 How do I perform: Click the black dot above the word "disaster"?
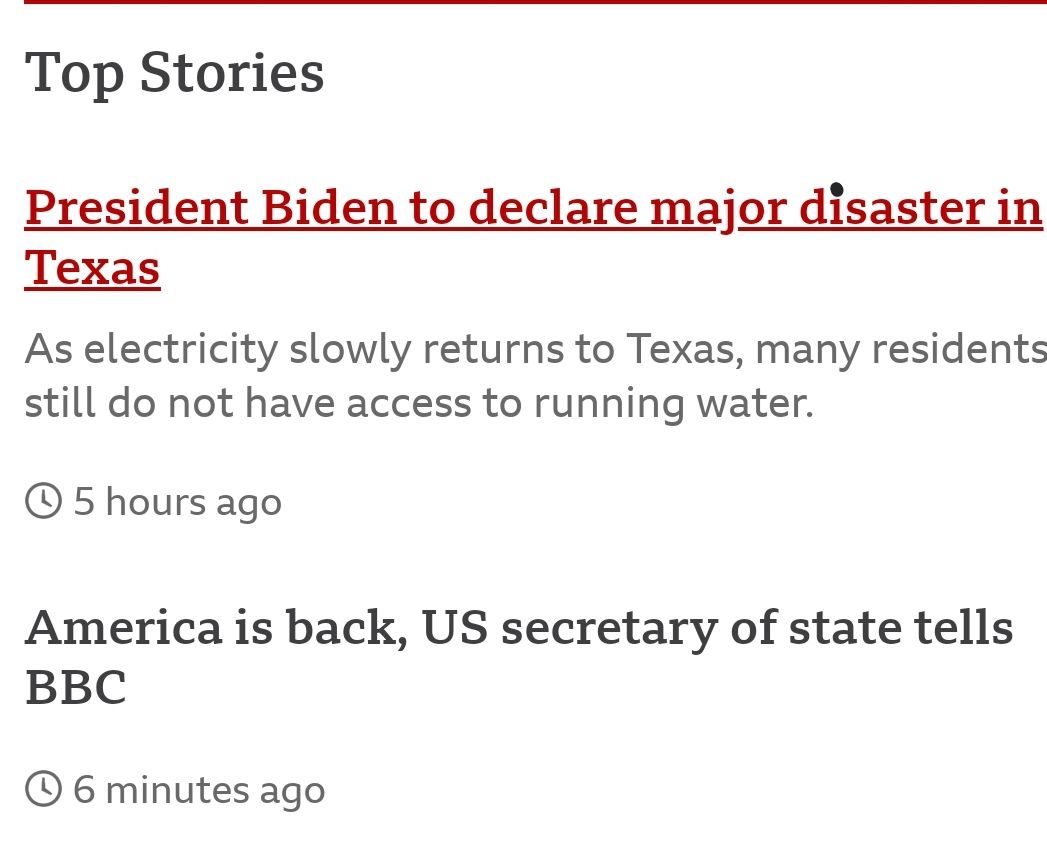pyautogui.click(x=836, y=189)
